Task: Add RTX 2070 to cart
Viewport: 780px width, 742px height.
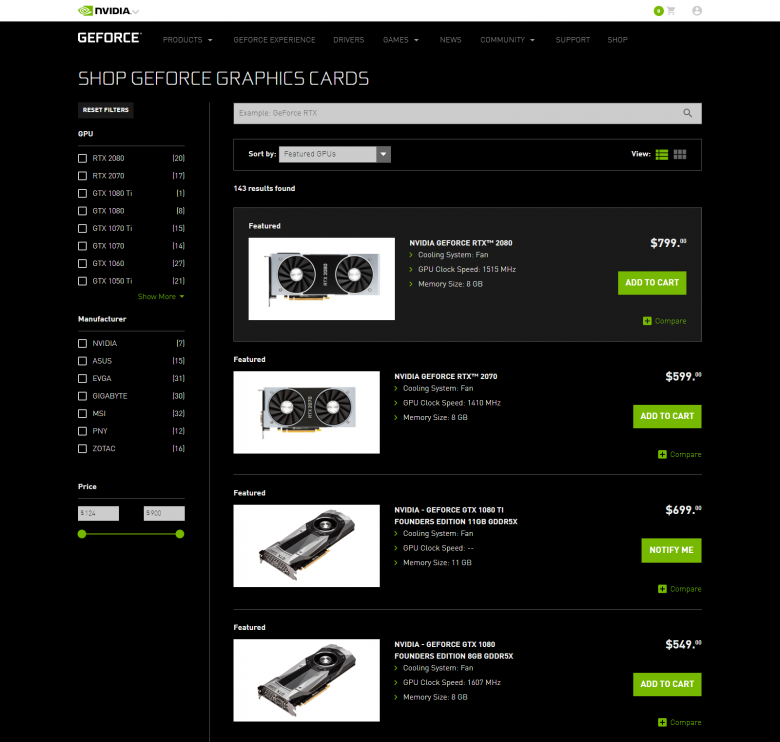Action: (667, 416)
